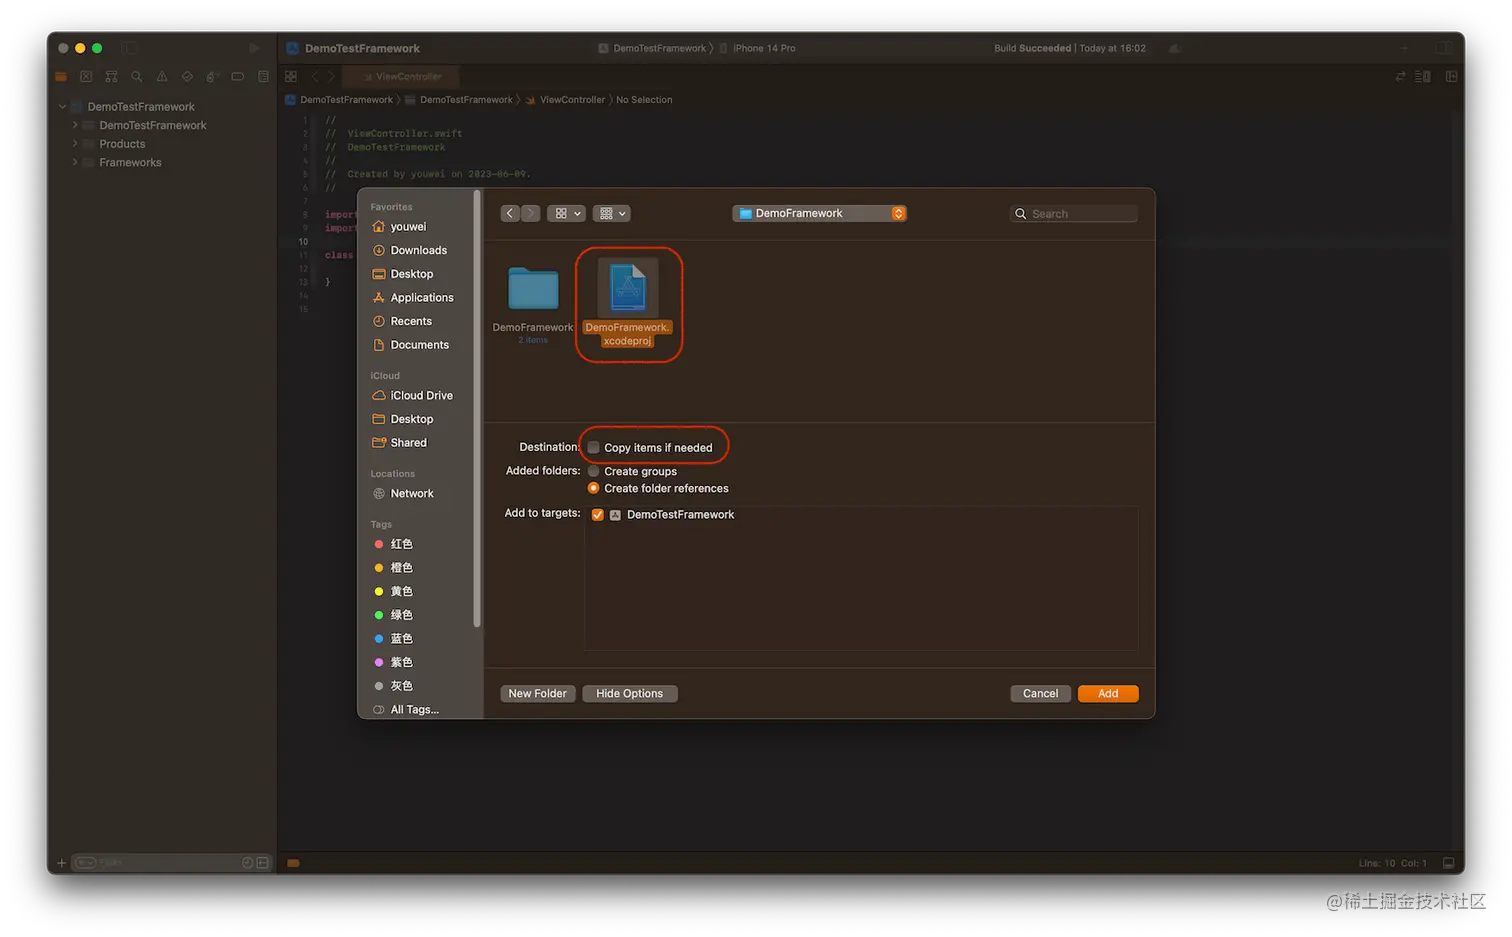This screenshot has height=937, width=1512.
Task: Open the editor options lines icon
Action: (x=1423, y=76)
